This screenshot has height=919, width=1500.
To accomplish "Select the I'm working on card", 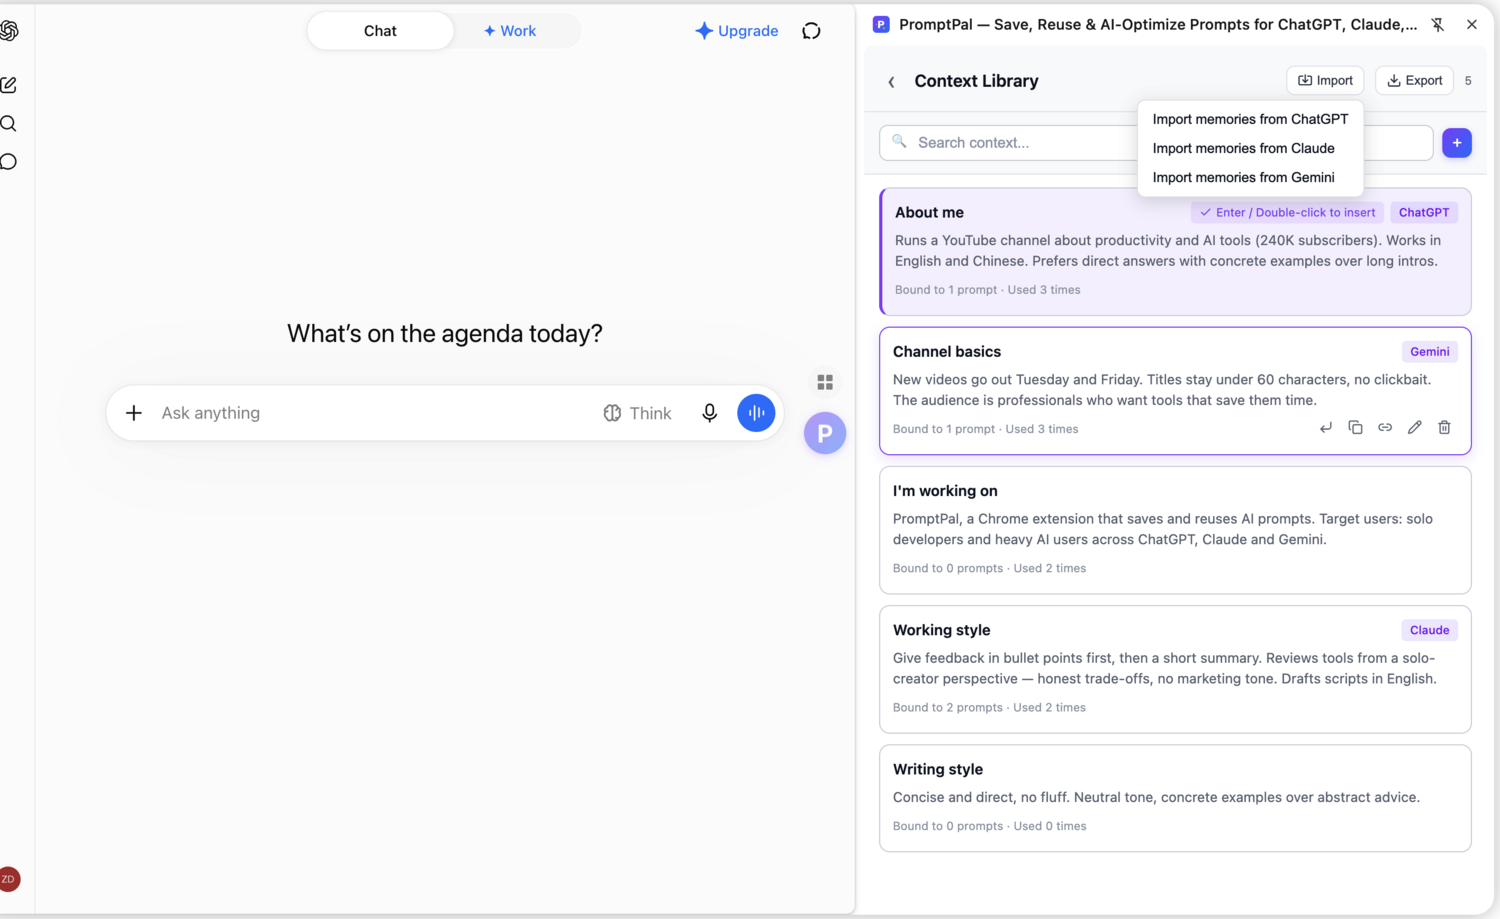I will click(x=1175, y=530).
